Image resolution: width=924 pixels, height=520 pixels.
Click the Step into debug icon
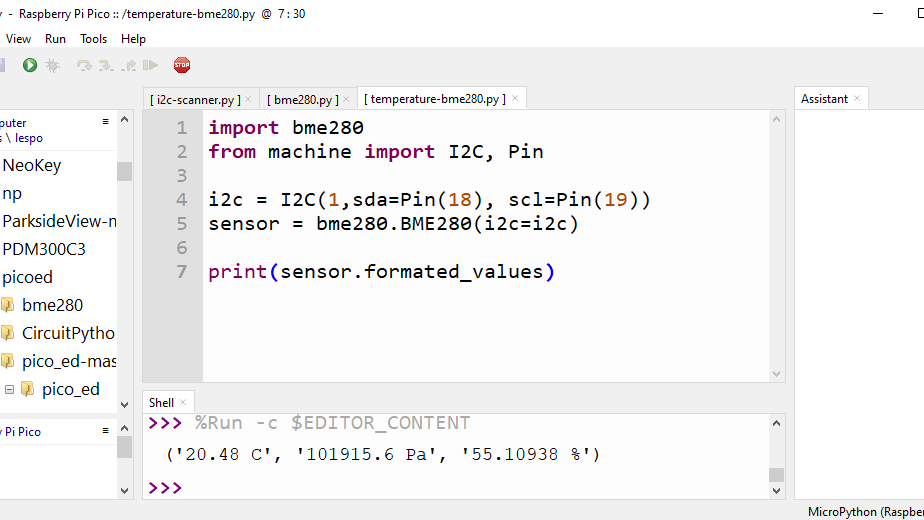(x=106, y=65)
